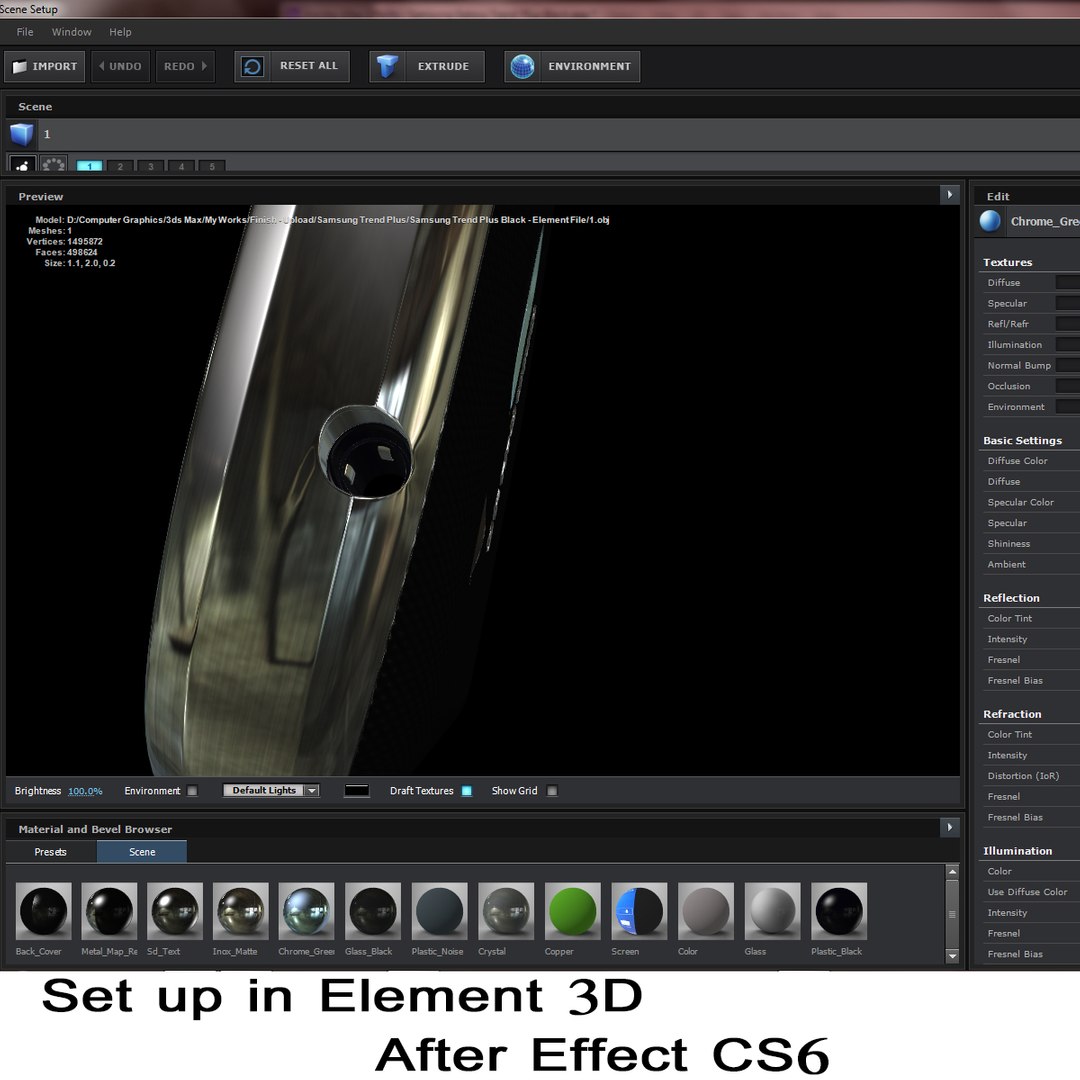1080x1080 pixels.
Task: Click the EXTRUDE button label
Action: point(443,66)
